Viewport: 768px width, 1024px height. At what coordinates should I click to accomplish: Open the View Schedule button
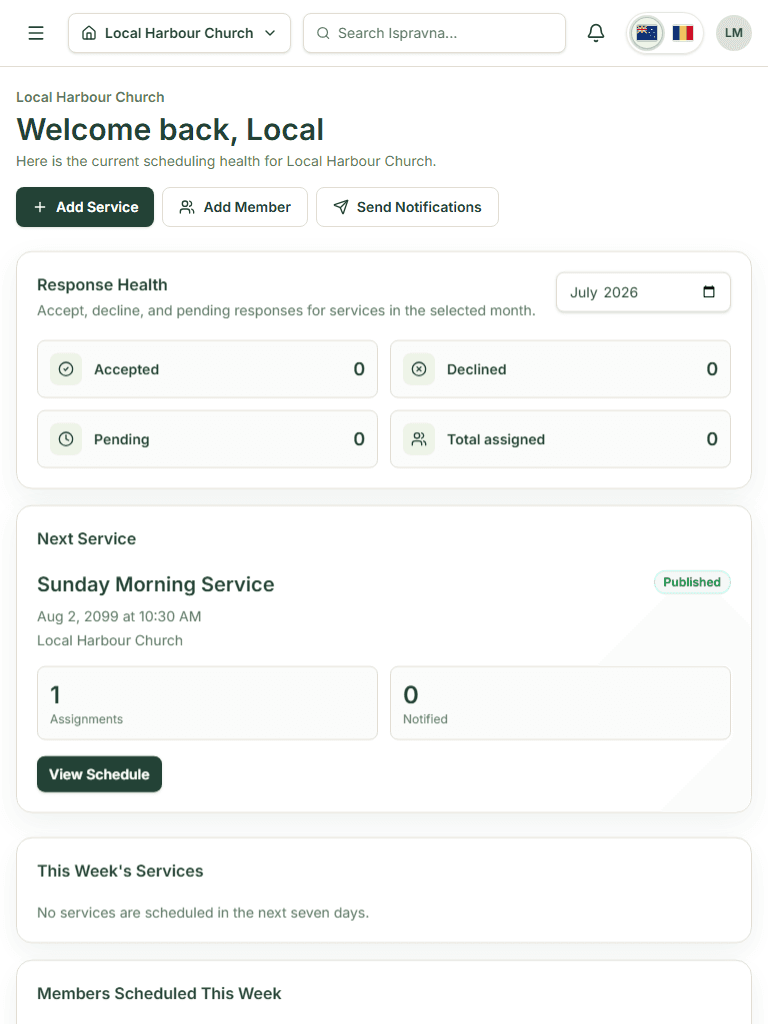(x=99, y=774)
